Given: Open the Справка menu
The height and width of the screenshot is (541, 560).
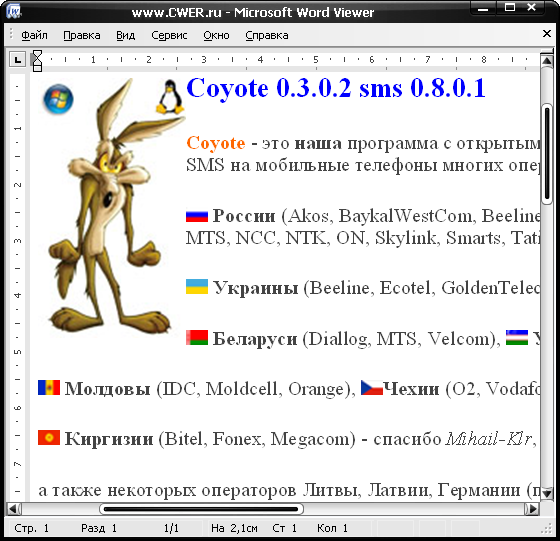Looking at the screenshot, I should point(266,35).
